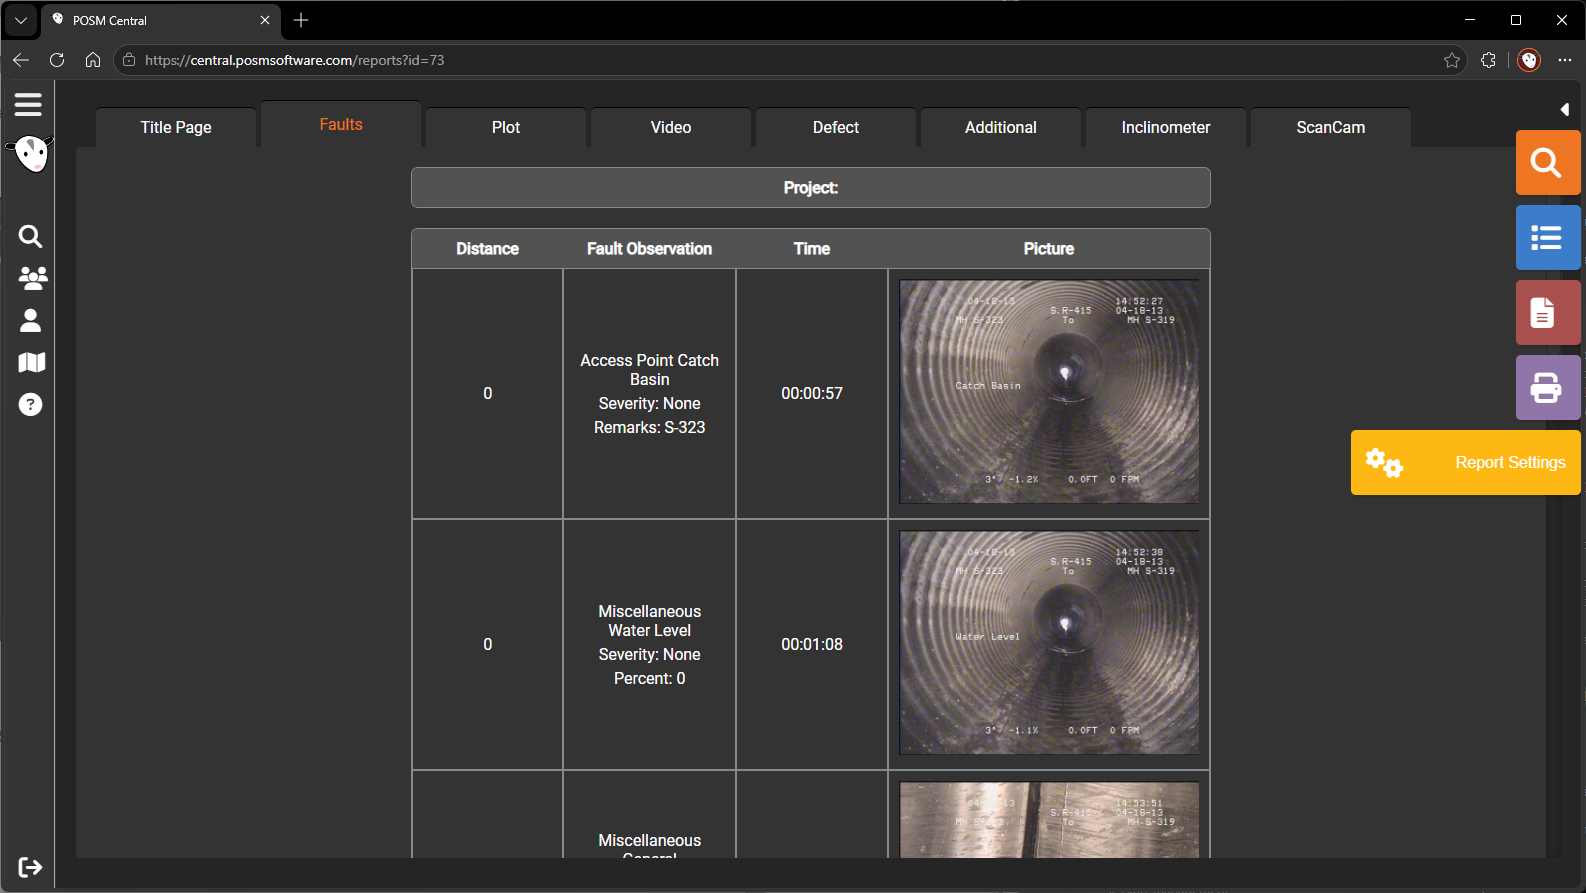Click the logout icon at sidebar bottom

tap(30, 867)
